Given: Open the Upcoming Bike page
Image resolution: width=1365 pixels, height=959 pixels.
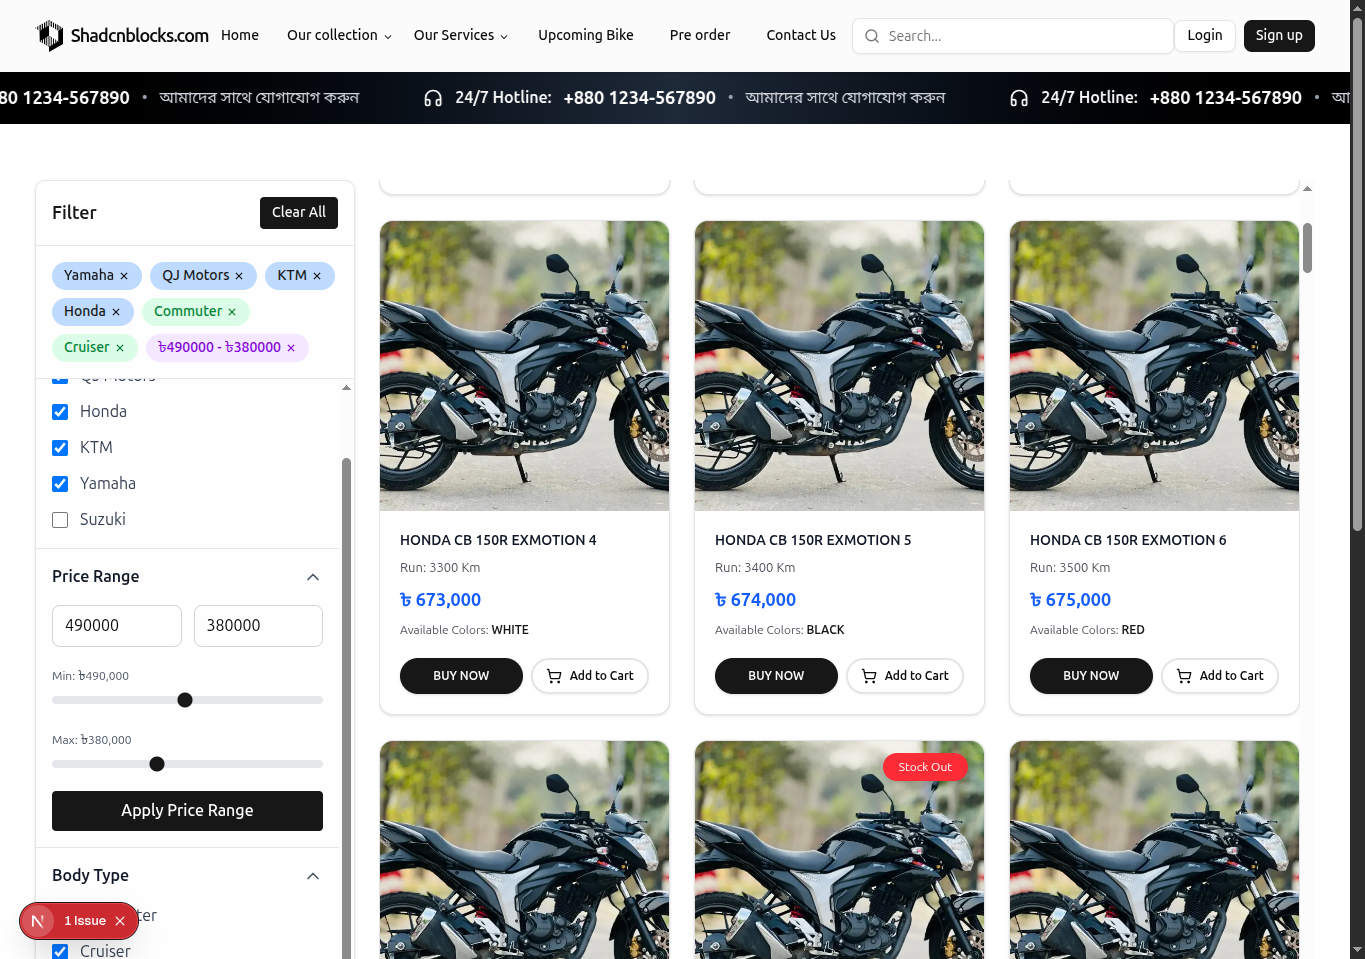Looking at the screenshot, I should tap(586, 35).
